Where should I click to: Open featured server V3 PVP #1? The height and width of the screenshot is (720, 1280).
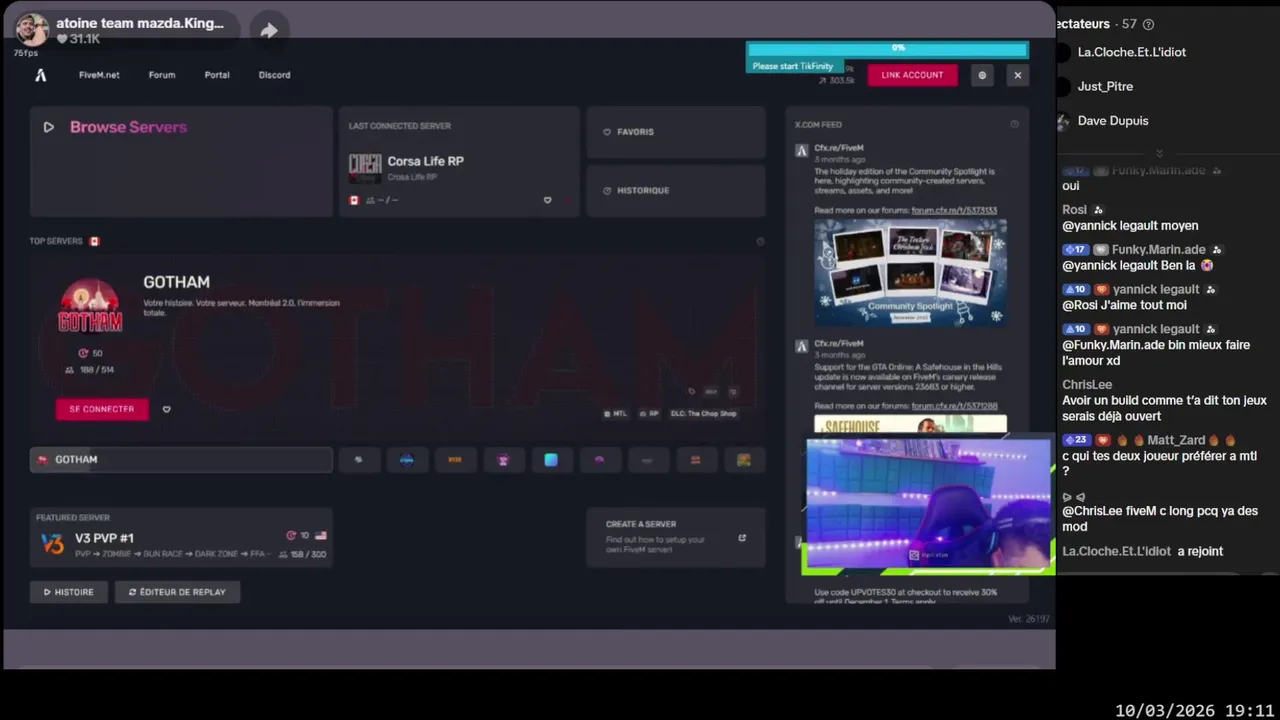(181, 538)
